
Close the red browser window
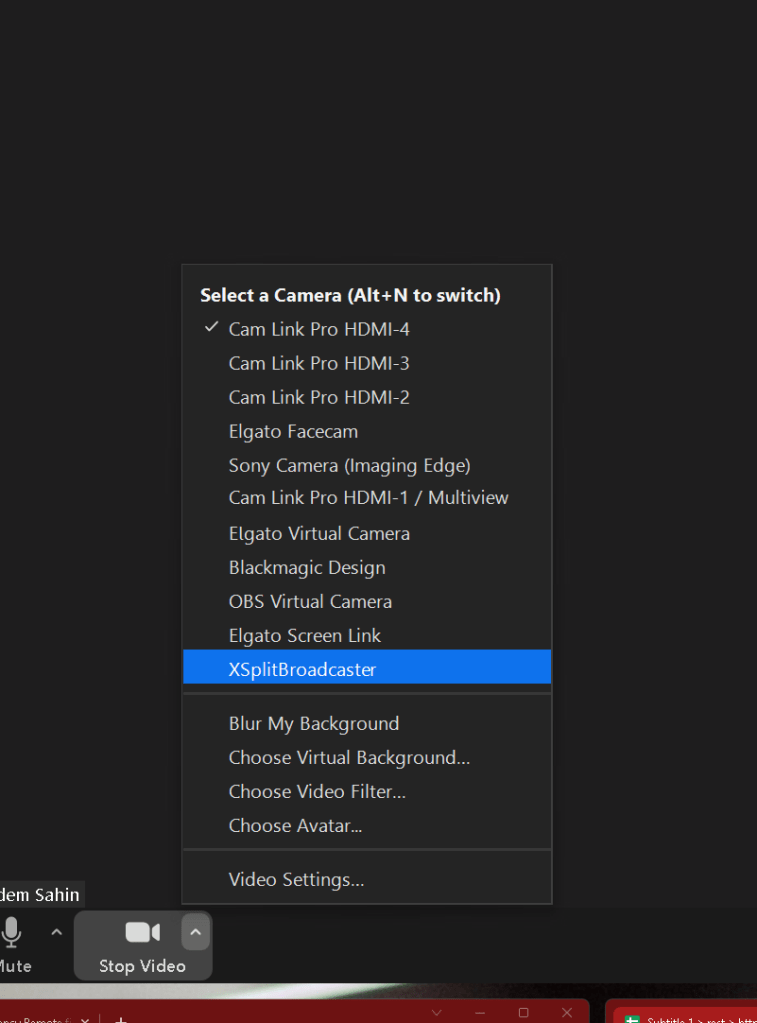coord(567,1013)
